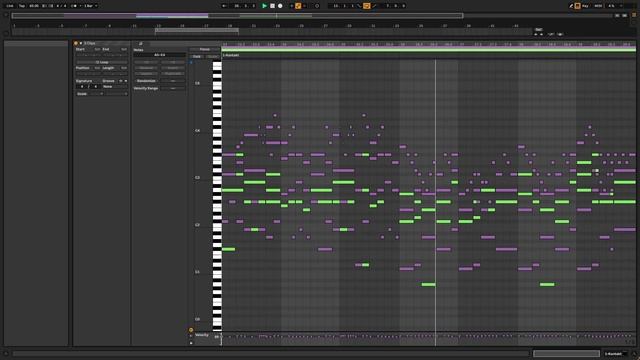Viewport: 640px width, 360px height.
Task: Toggle MIDI Map Mode
Action: (x=598, y=6)
